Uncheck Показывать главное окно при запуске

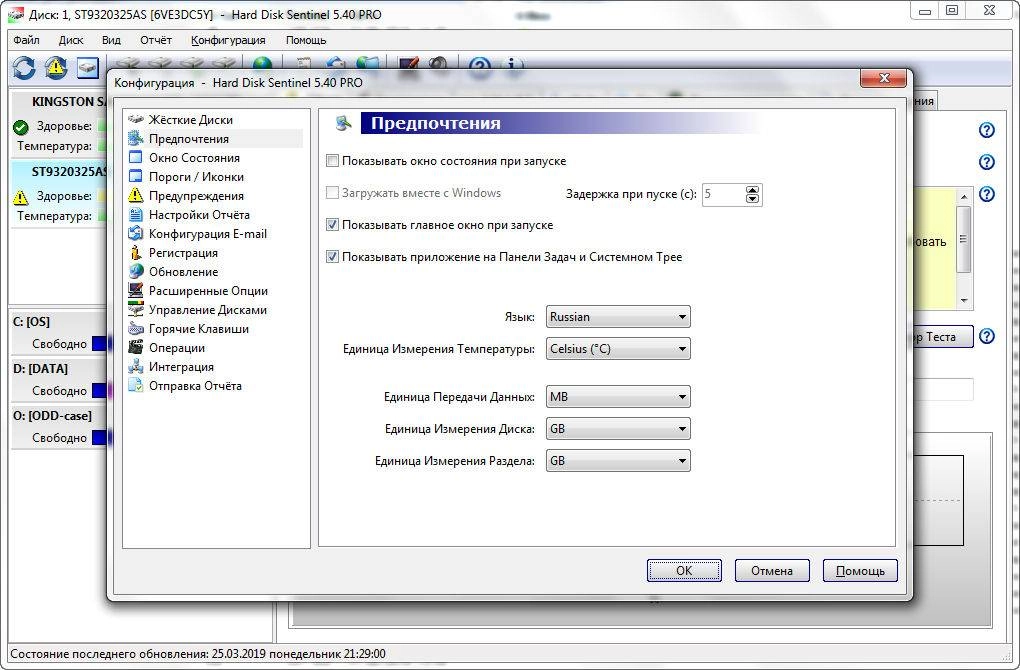332,224
